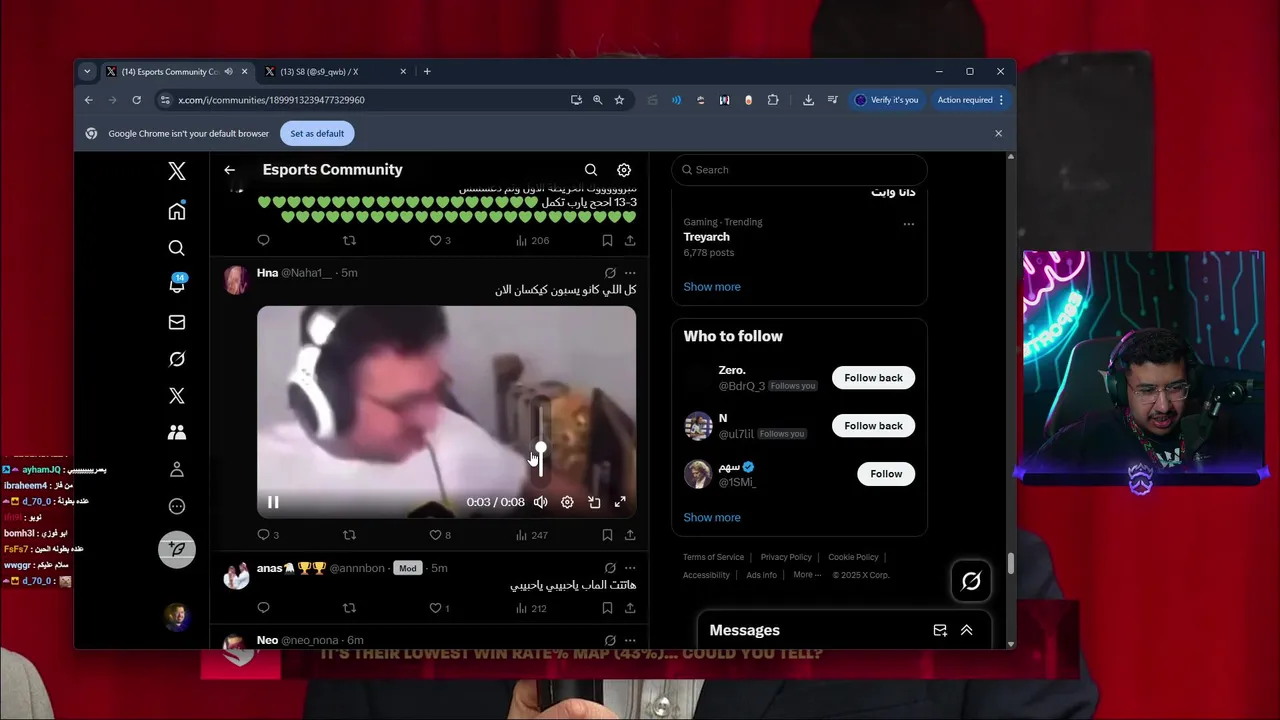The height and width of the screenshot is (720, 1280).
Task: Open floating Grok button bottom right
Action: pyautogui.click(x=971, y=581)
